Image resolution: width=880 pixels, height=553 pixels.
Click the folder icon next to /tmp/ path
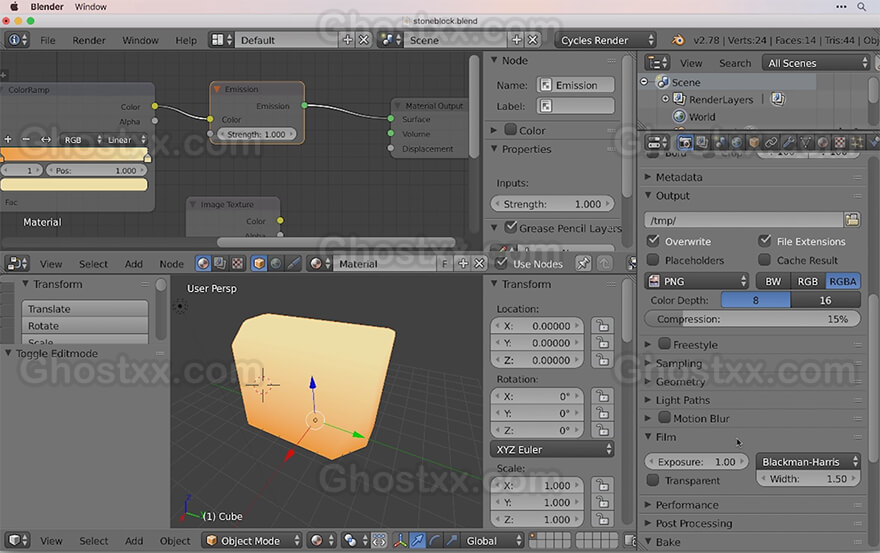(x=852, y=220)
